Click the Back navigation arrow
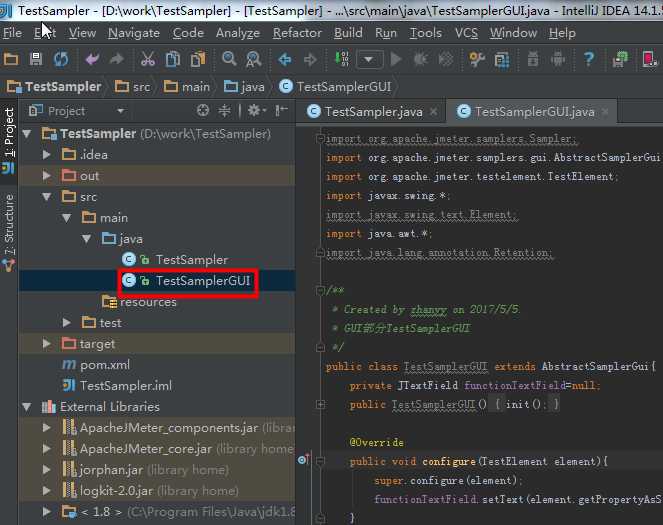663x525 pixels. tap(285, 59)
